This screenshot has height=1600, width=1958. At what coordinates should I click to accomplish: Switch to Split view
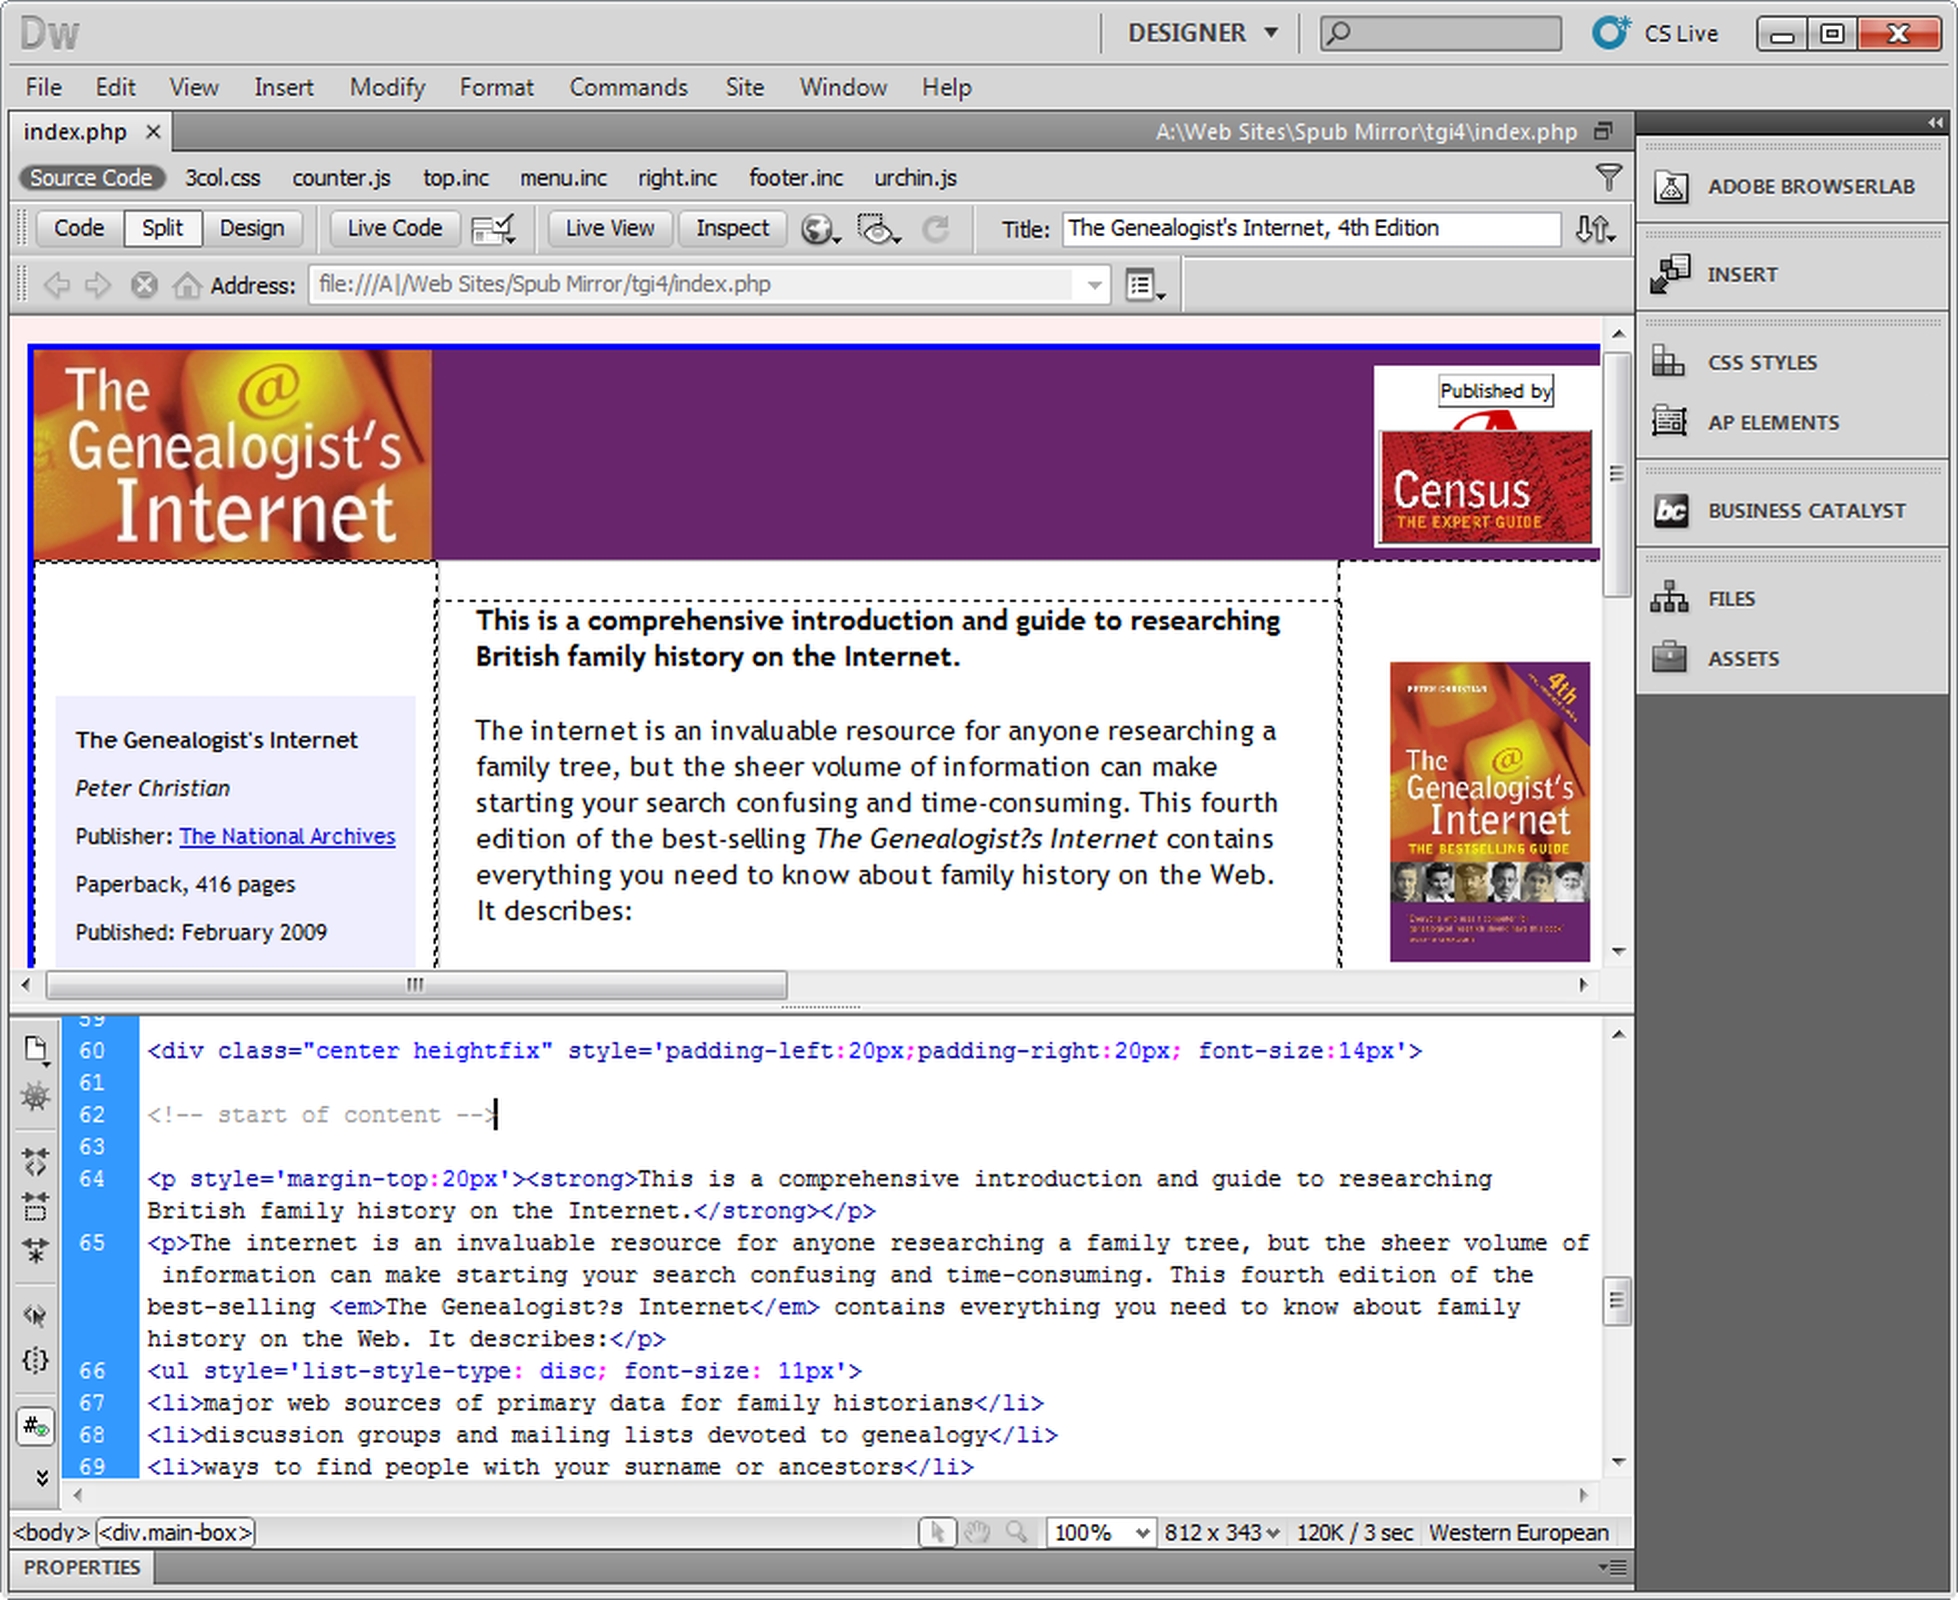pos(162,228)
